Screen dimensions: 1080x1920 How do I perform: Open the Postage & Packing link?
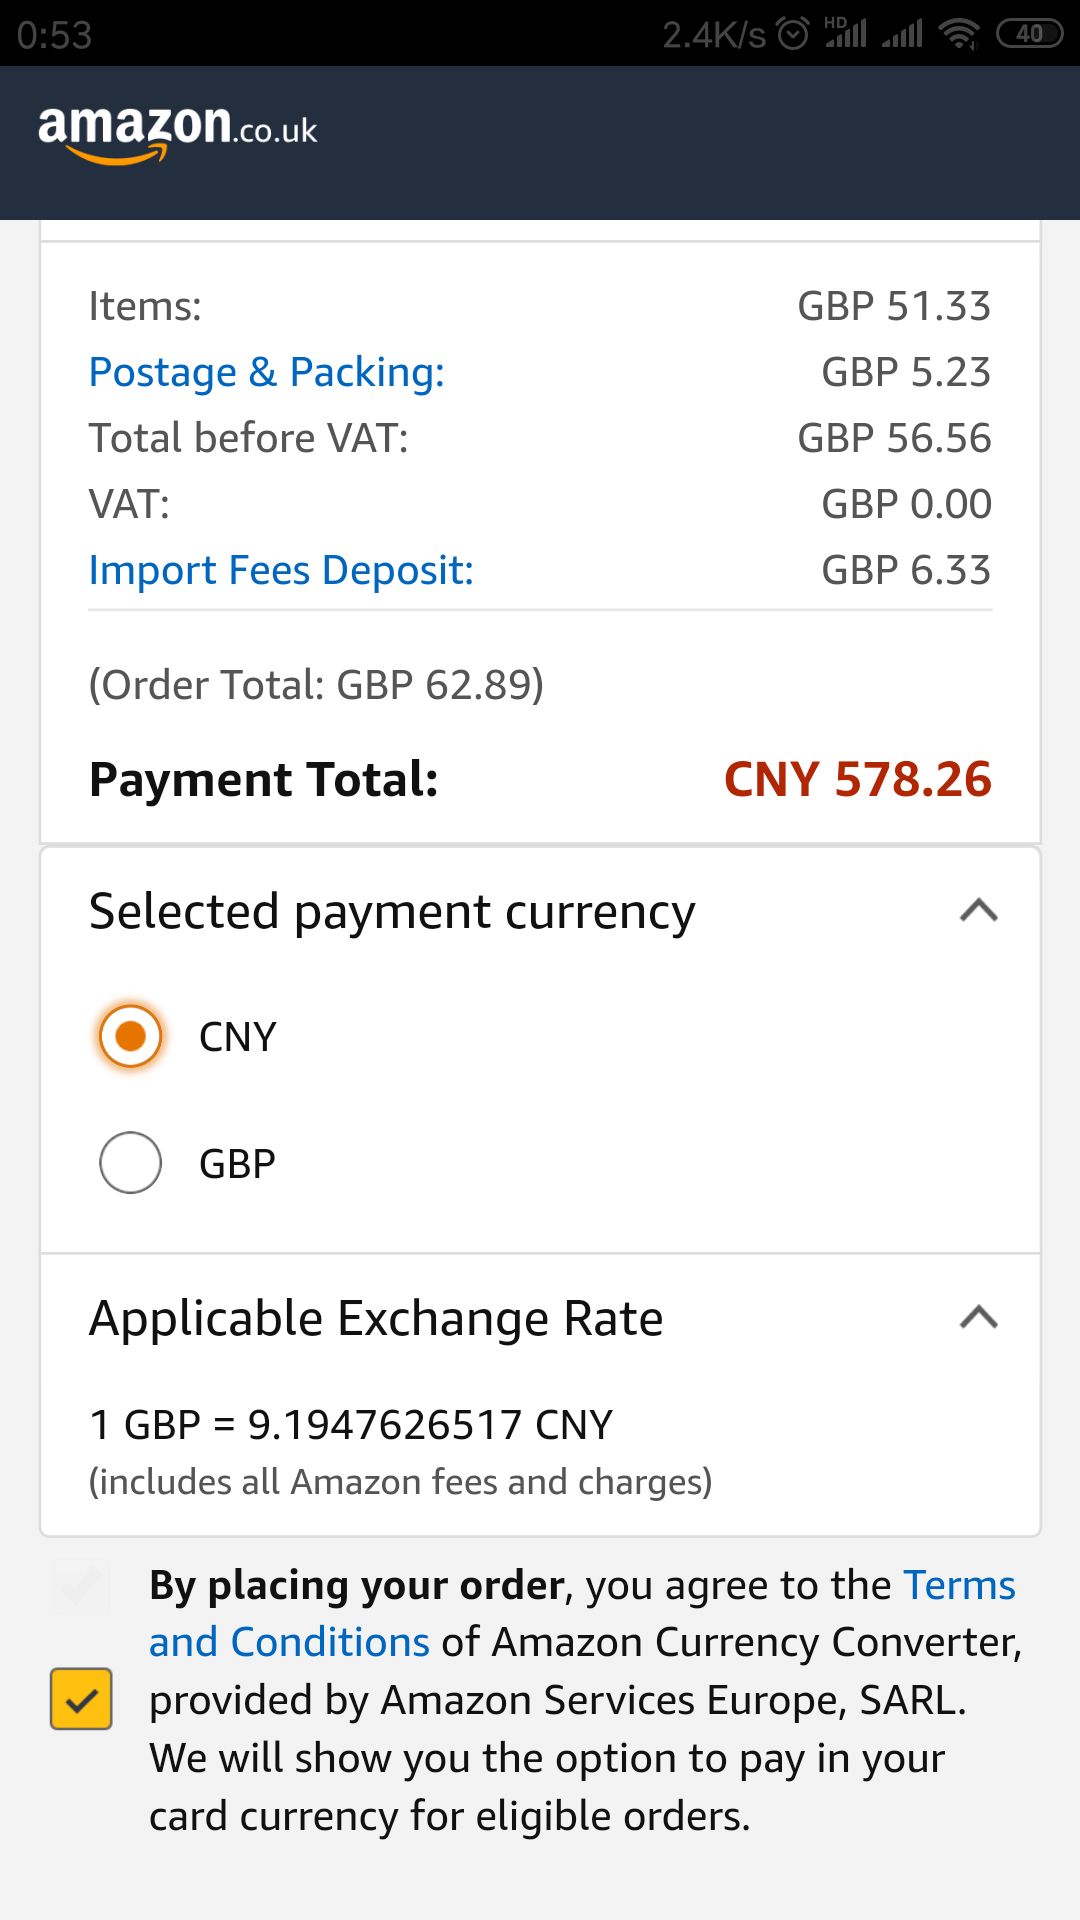pyautogui.click(x=267, y=372)
